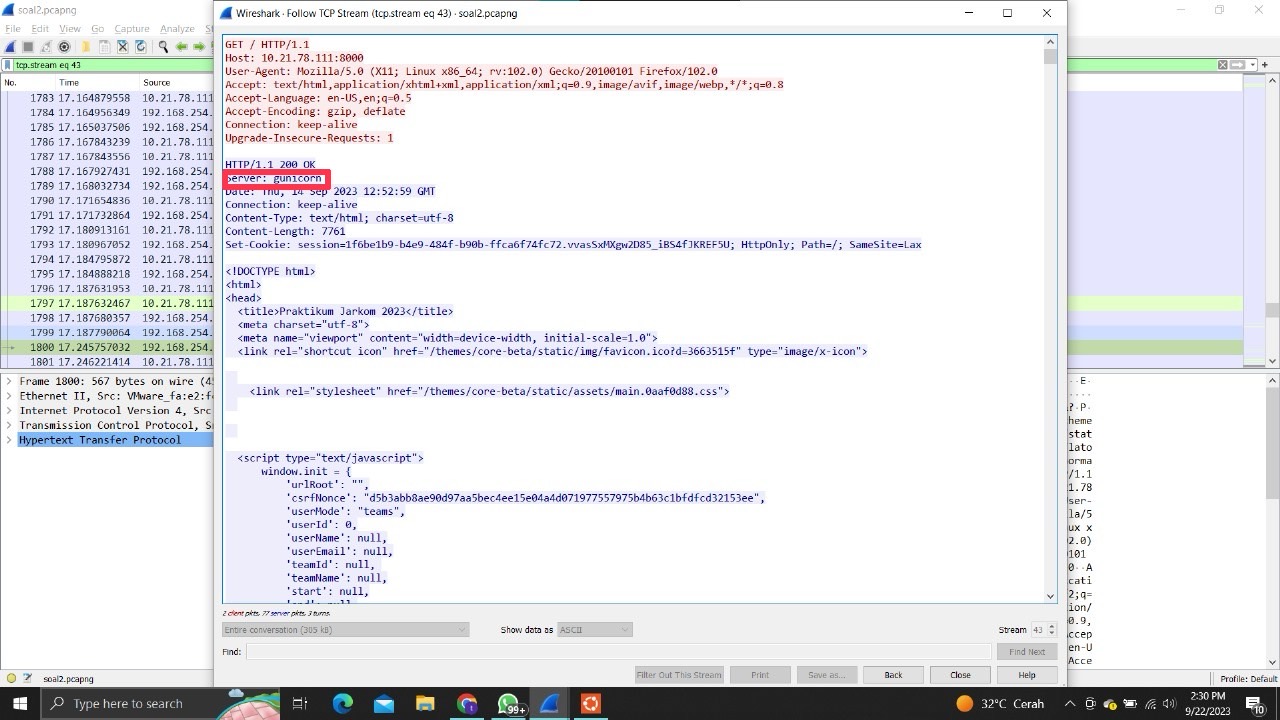Screen dimensions: 1280x720
Task: Change Show data as from ASCII
Action: (x=594, y=629)
